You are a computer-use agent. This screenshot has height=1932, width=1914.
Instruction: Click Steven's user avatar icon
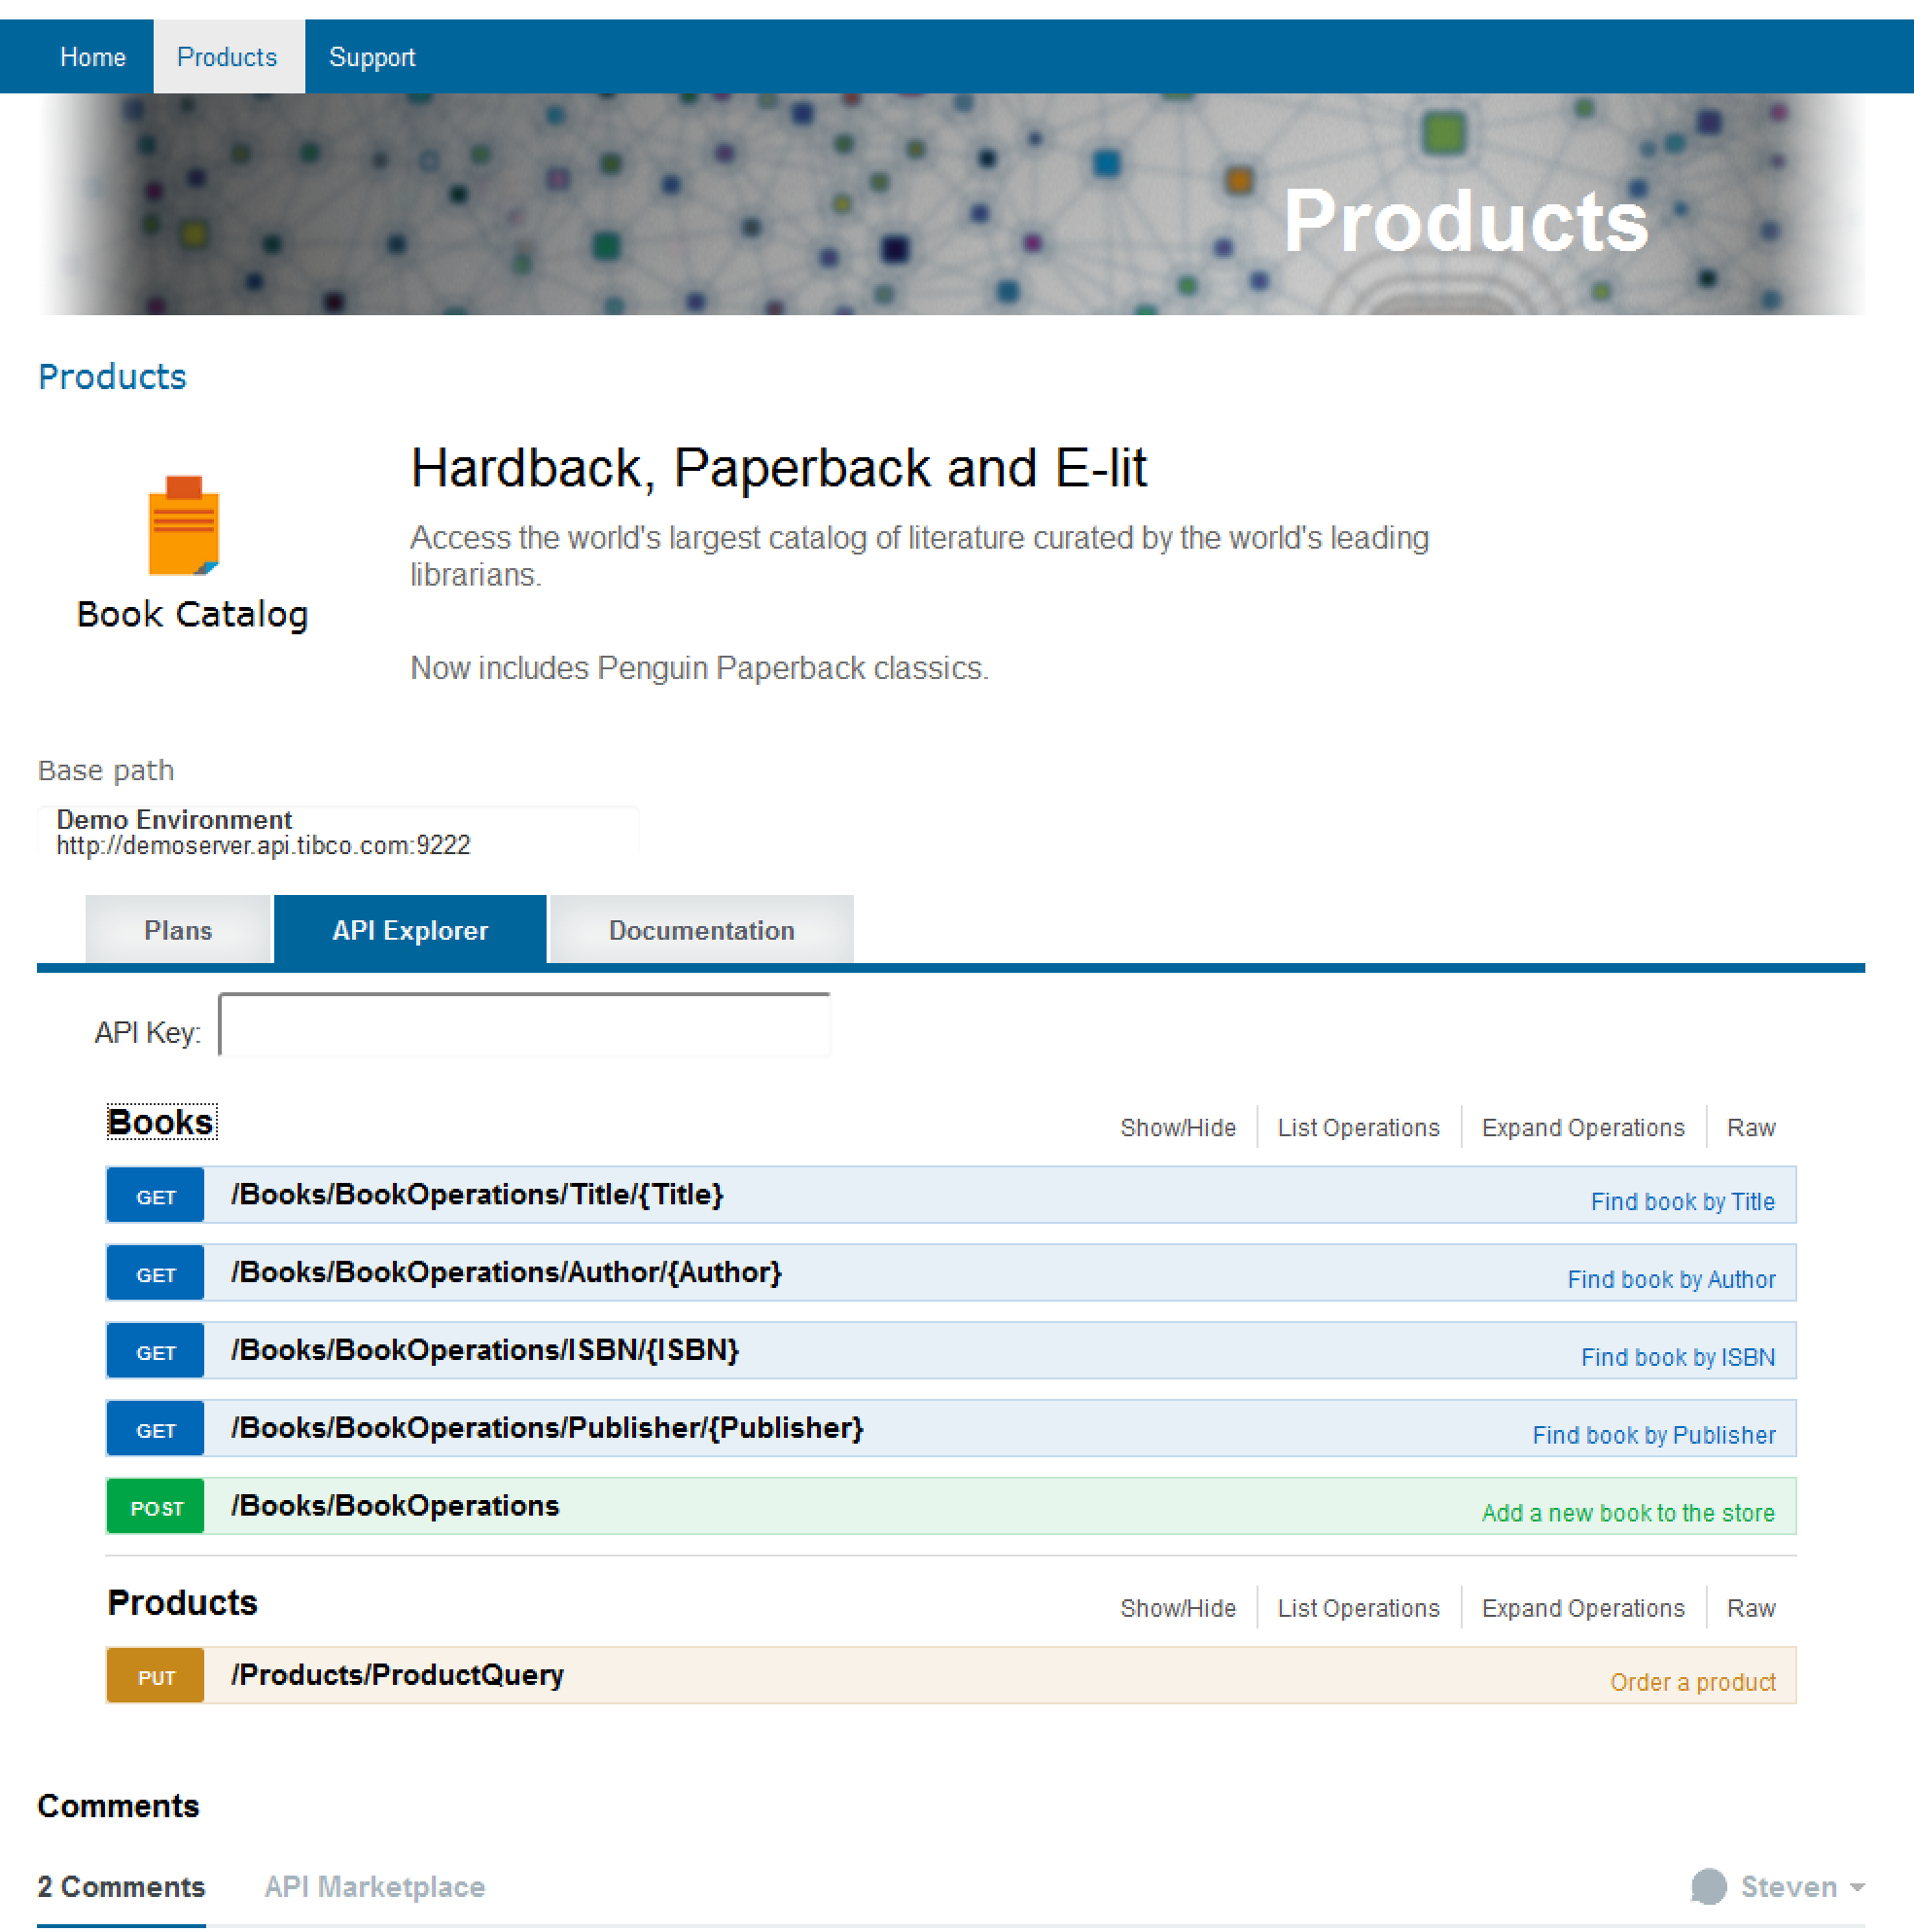click(1708, 1887)
